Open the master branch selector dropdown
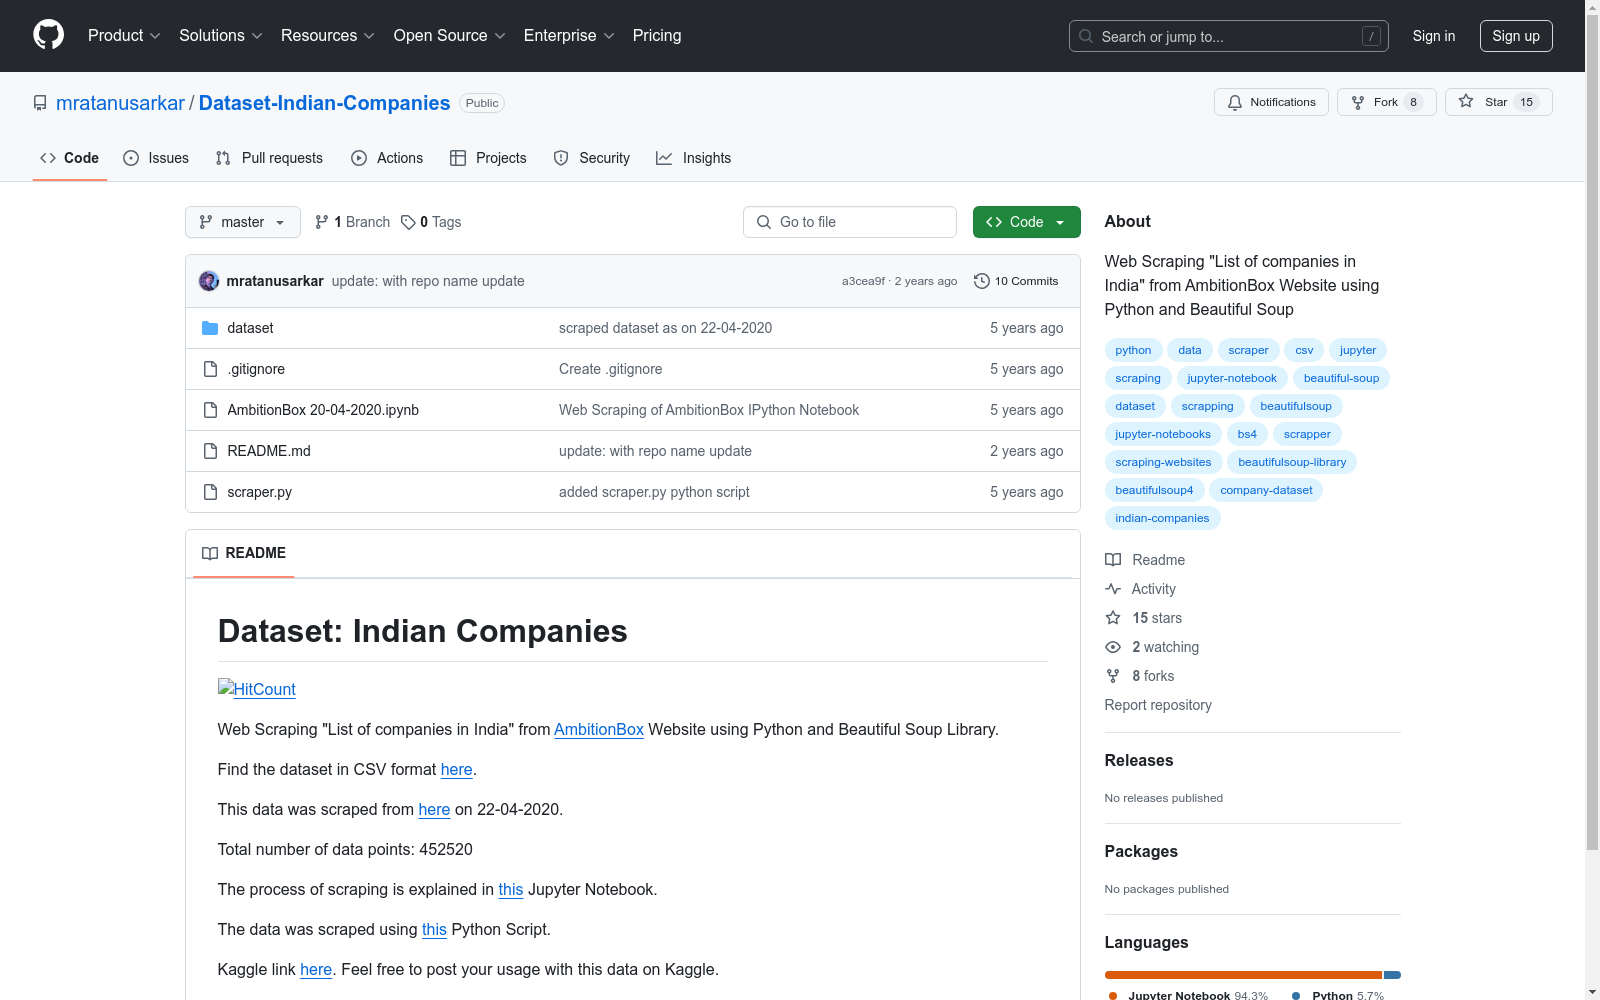1600x1000 pixels. click(243, 222)
